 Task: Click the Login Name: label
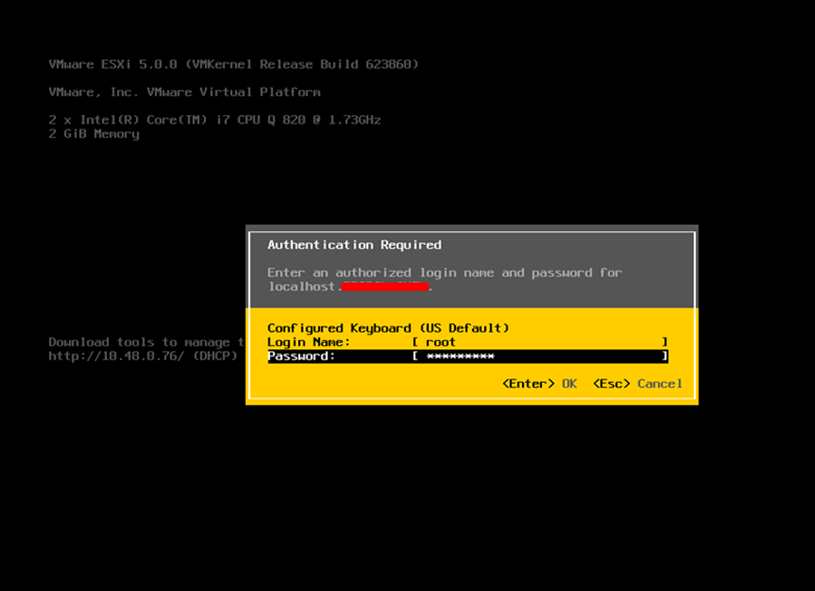pos(309,342)
